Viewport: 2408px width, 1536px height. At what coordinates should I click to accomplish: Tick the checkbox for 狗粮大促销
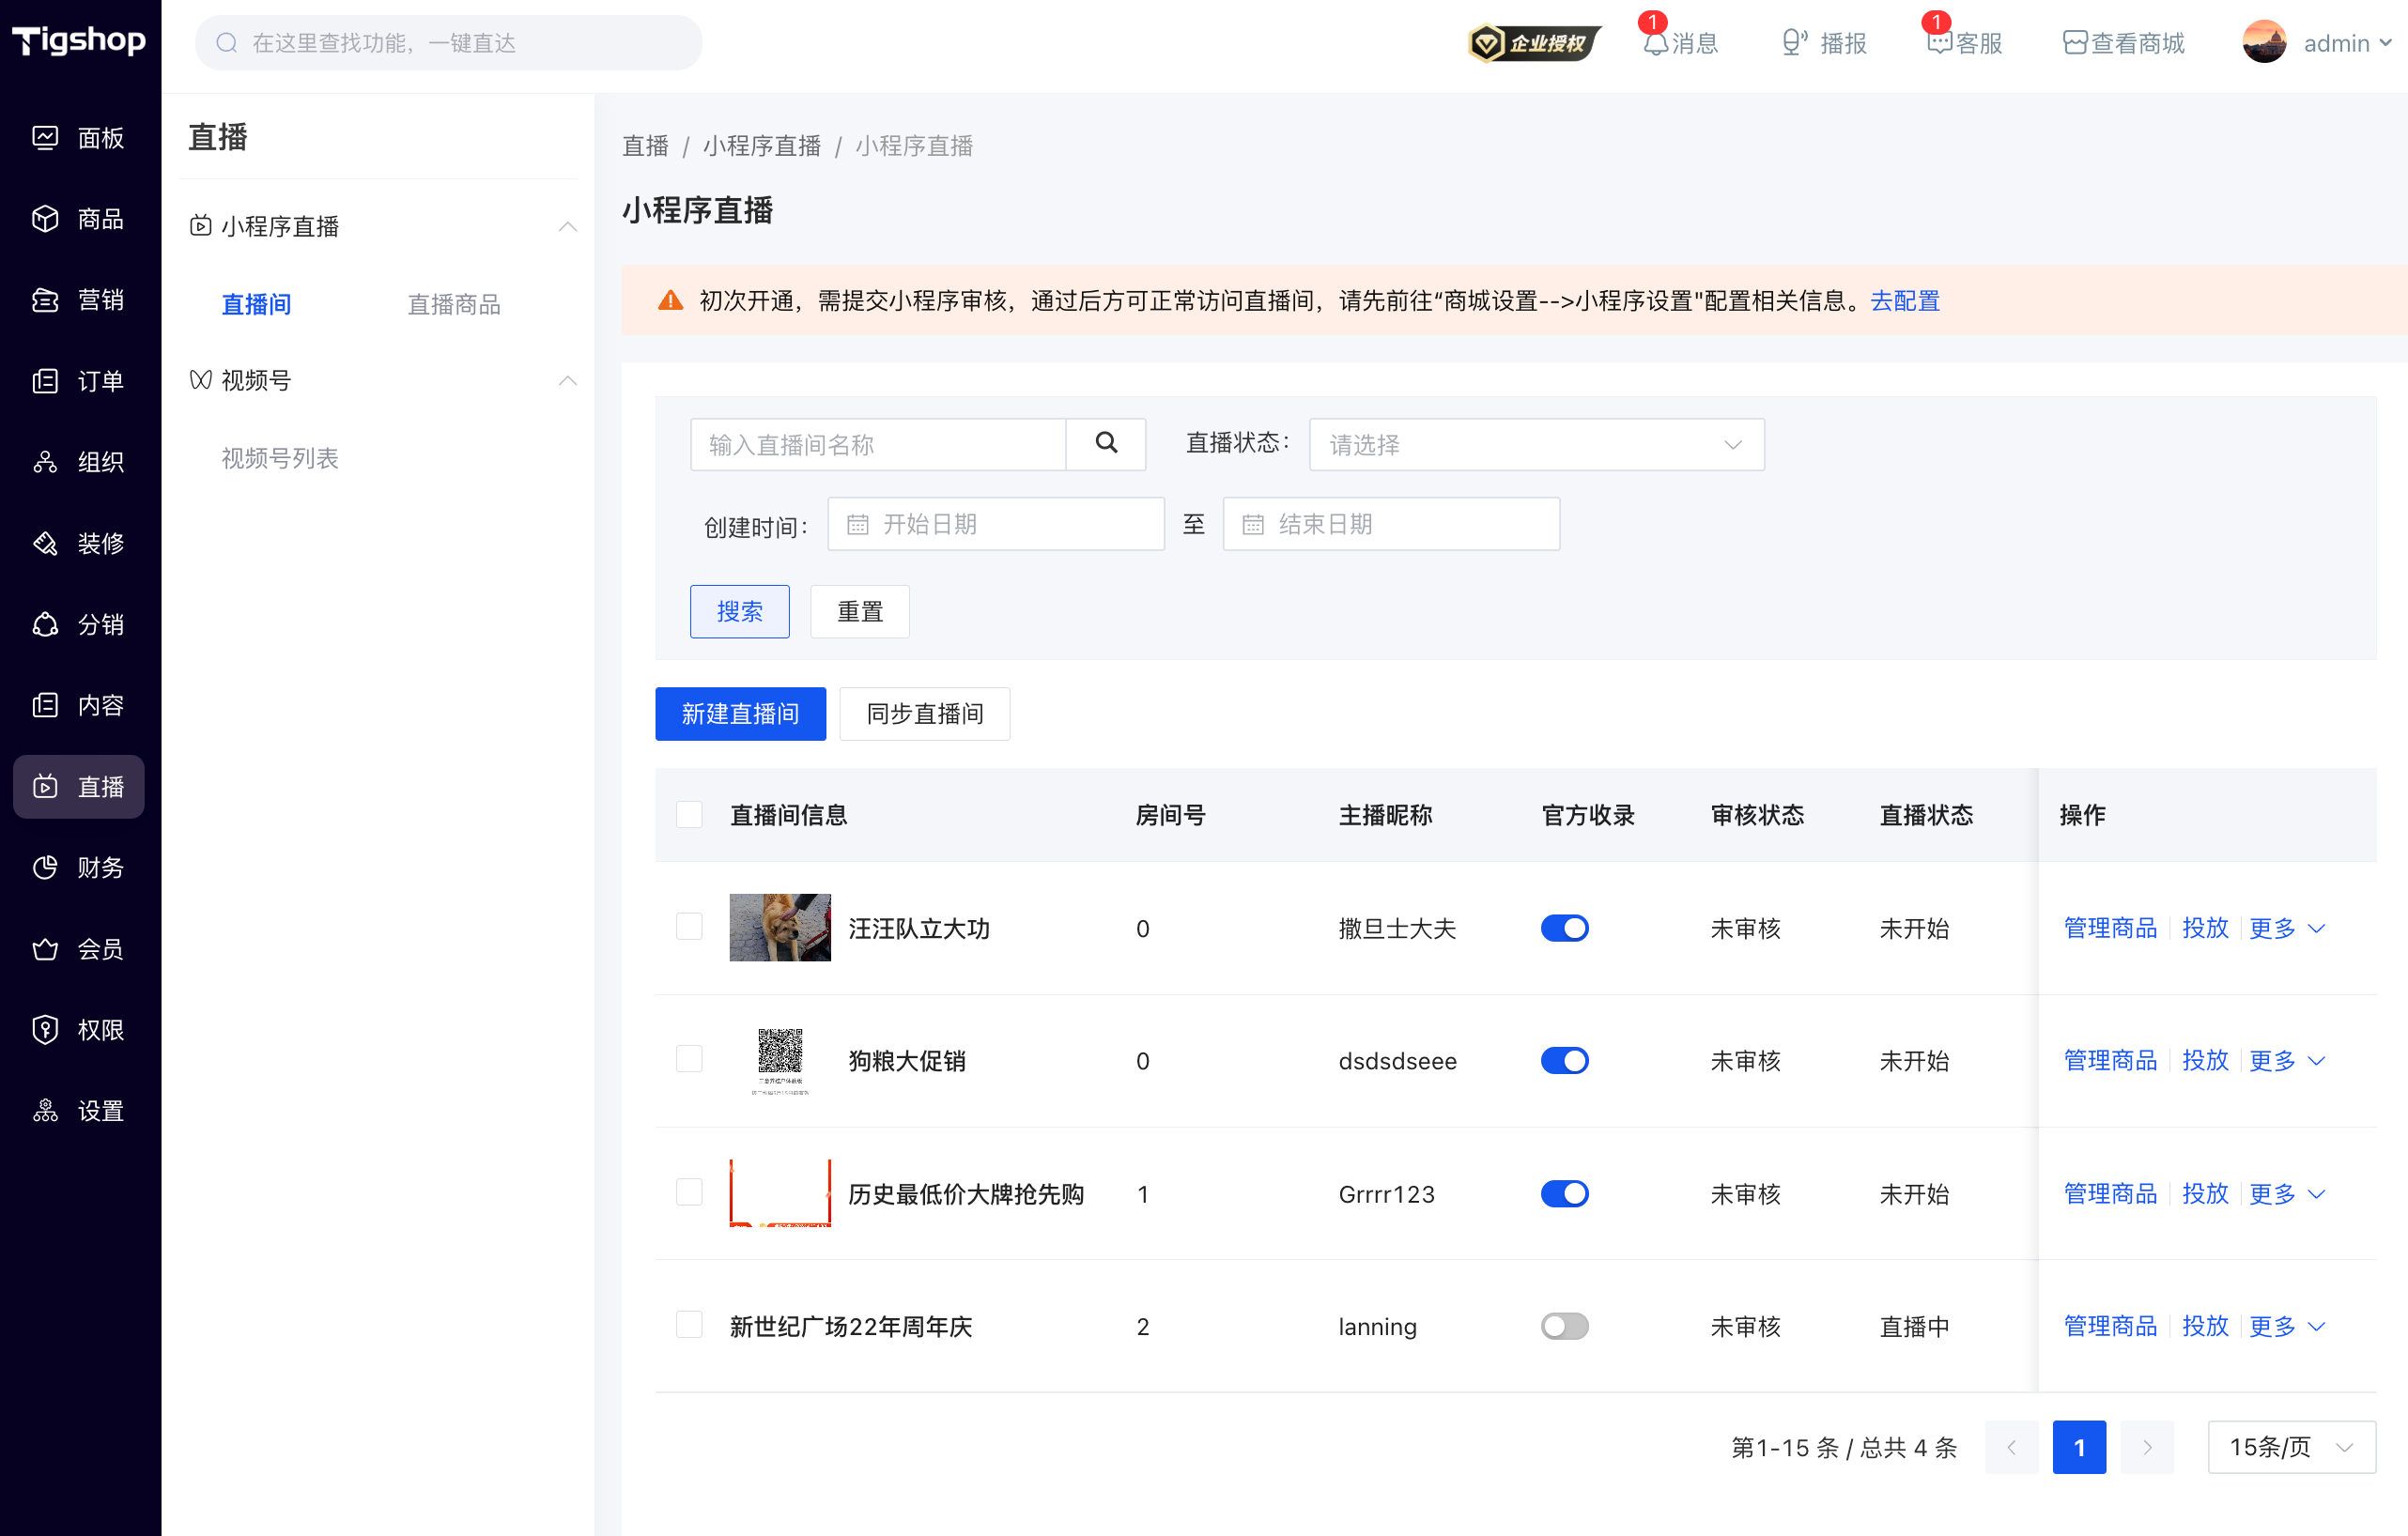point(689,1059)
